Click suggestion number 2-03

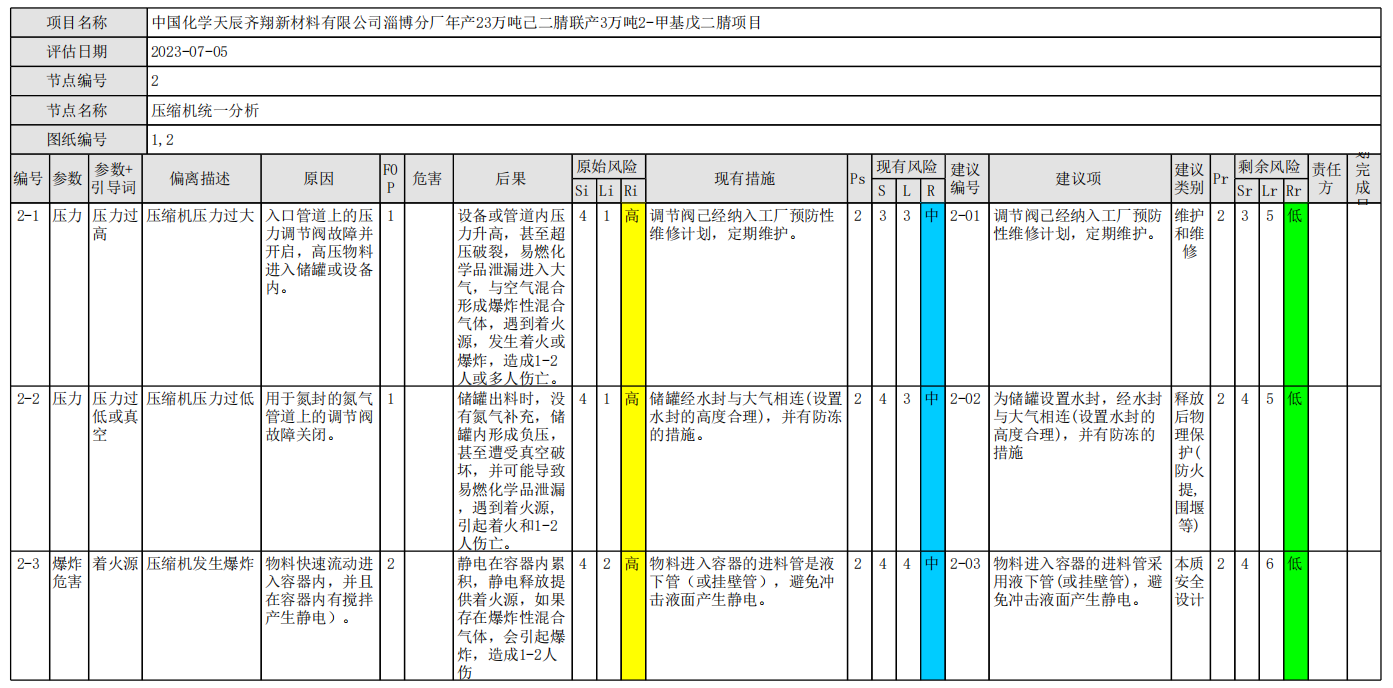(x=966, y=614)
